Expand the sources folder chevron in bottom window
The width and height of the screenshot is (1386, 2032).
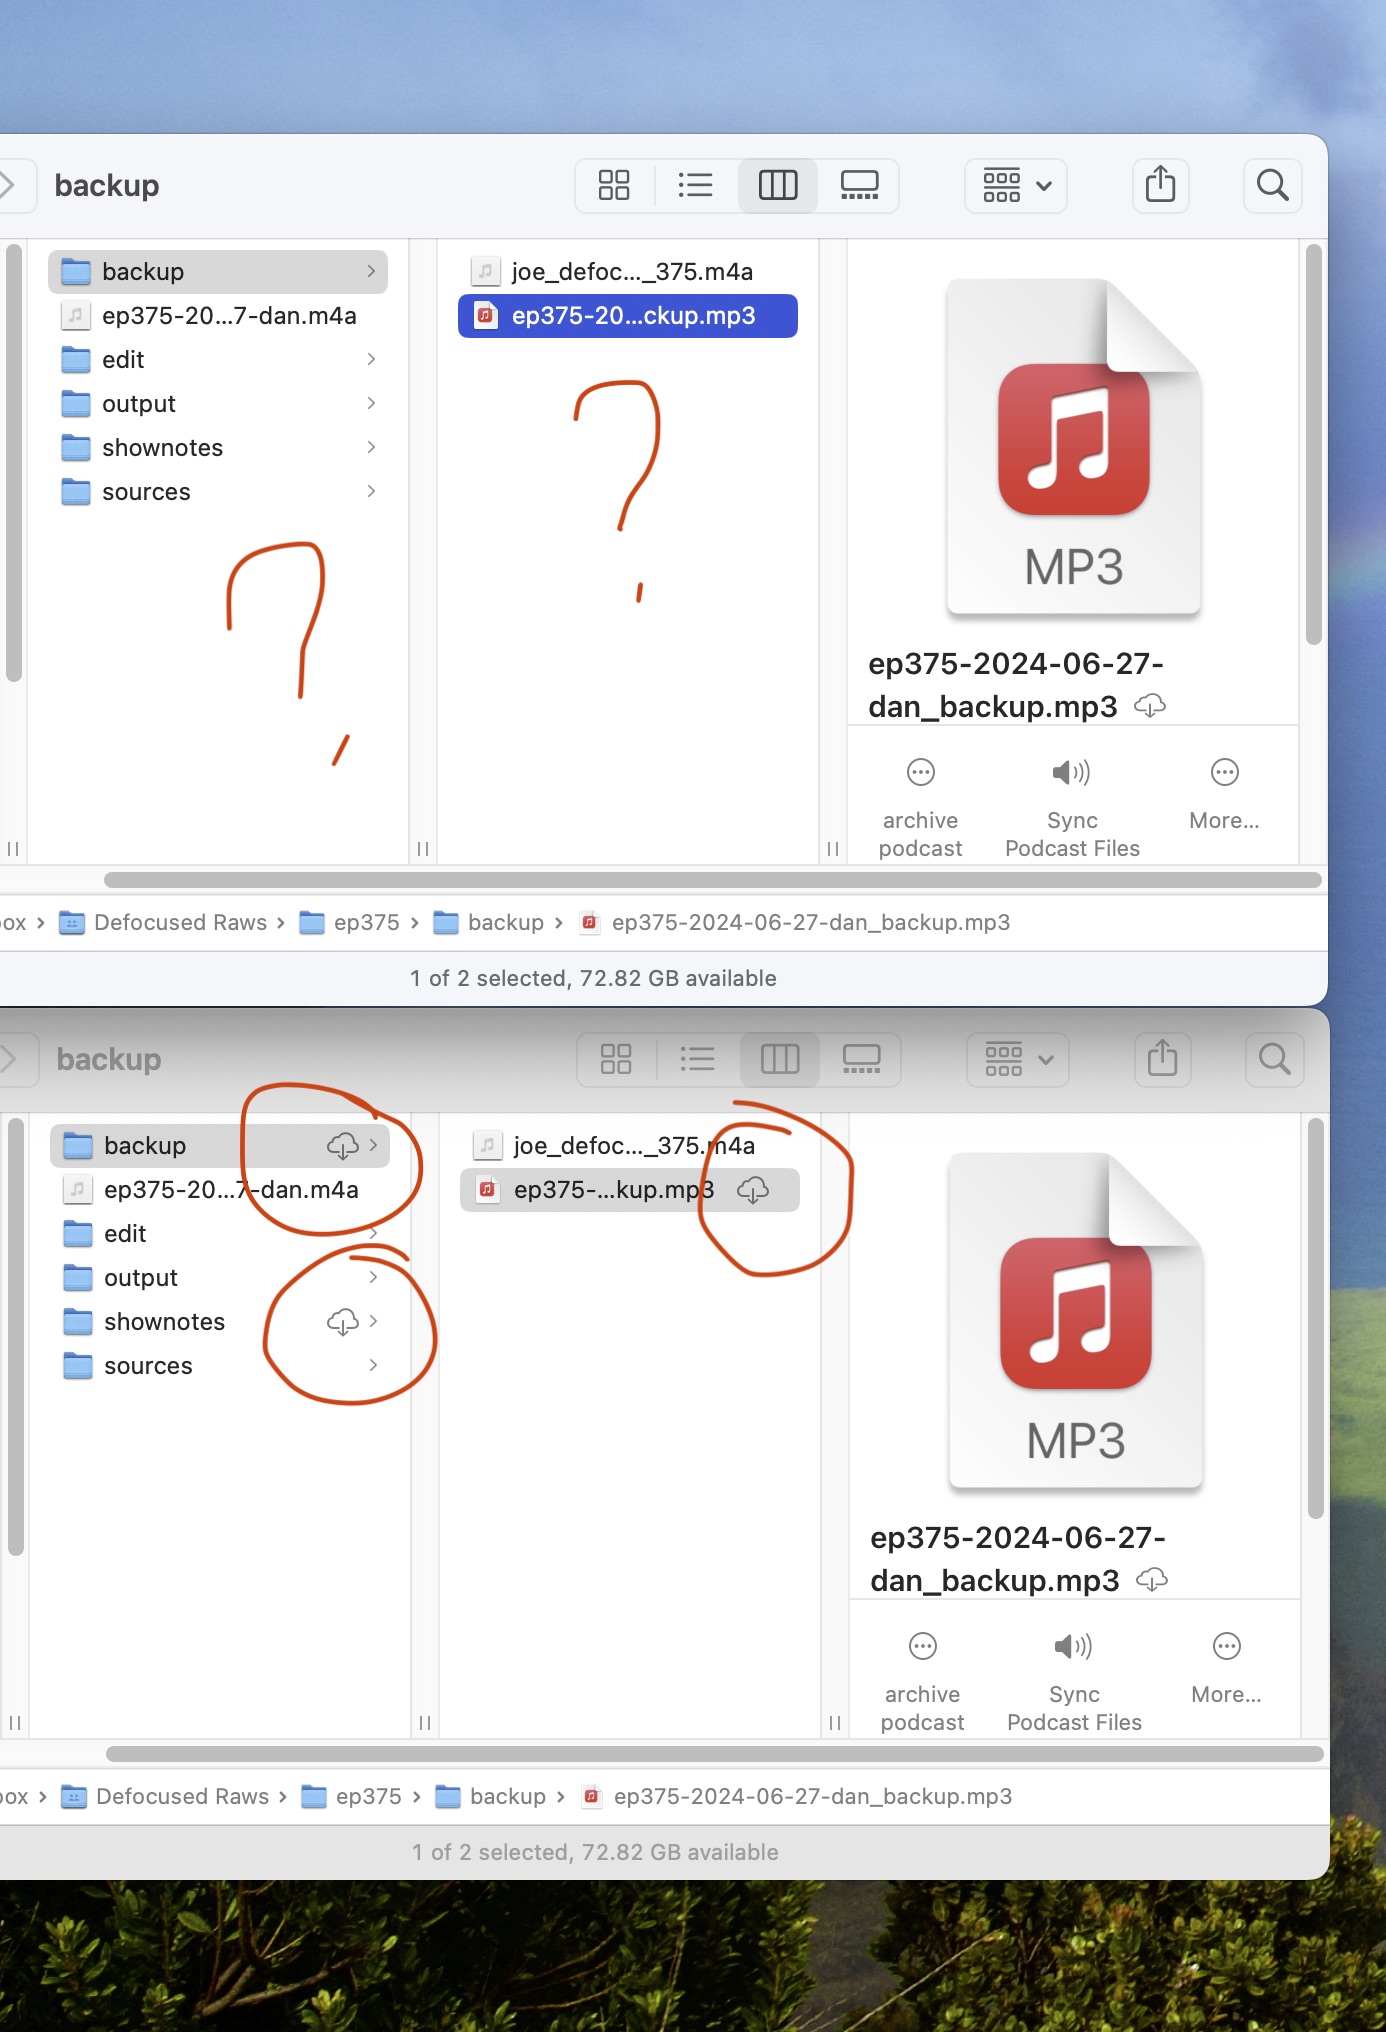(x=373, y=1365)
